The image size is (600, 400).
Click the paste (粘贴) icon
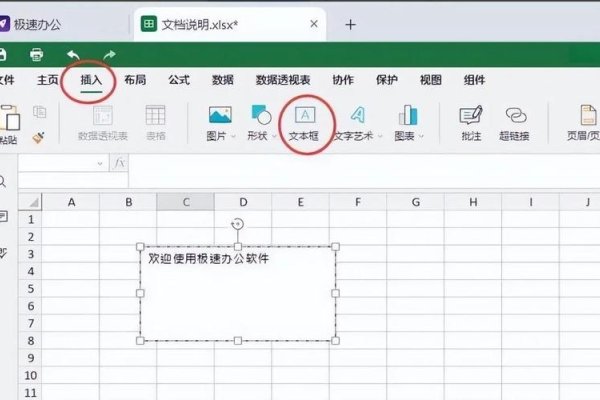[x=9, y=118]
